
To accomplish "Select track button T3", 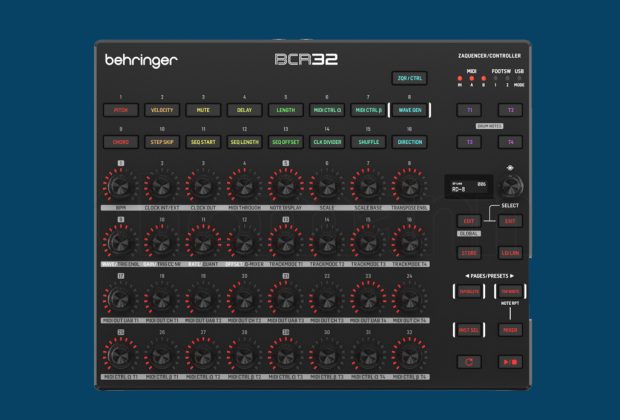I will click(469, 142).
